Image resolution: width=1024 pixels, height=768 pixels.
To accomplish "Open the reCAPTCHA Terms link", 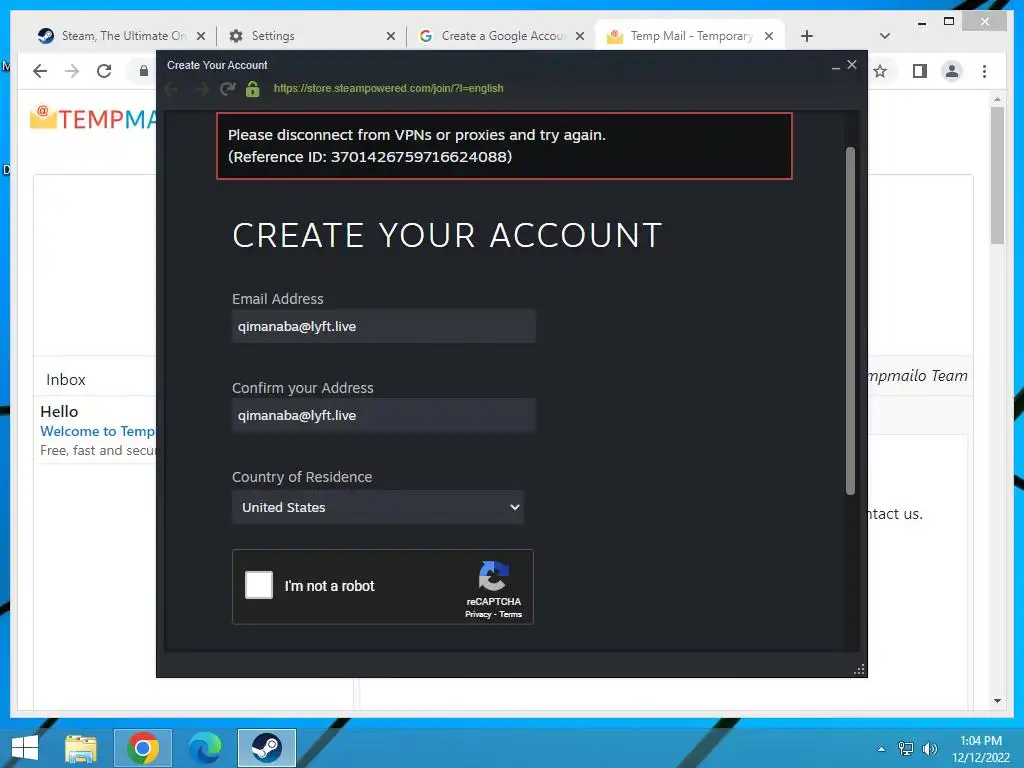I will click(x=511, y=615).
